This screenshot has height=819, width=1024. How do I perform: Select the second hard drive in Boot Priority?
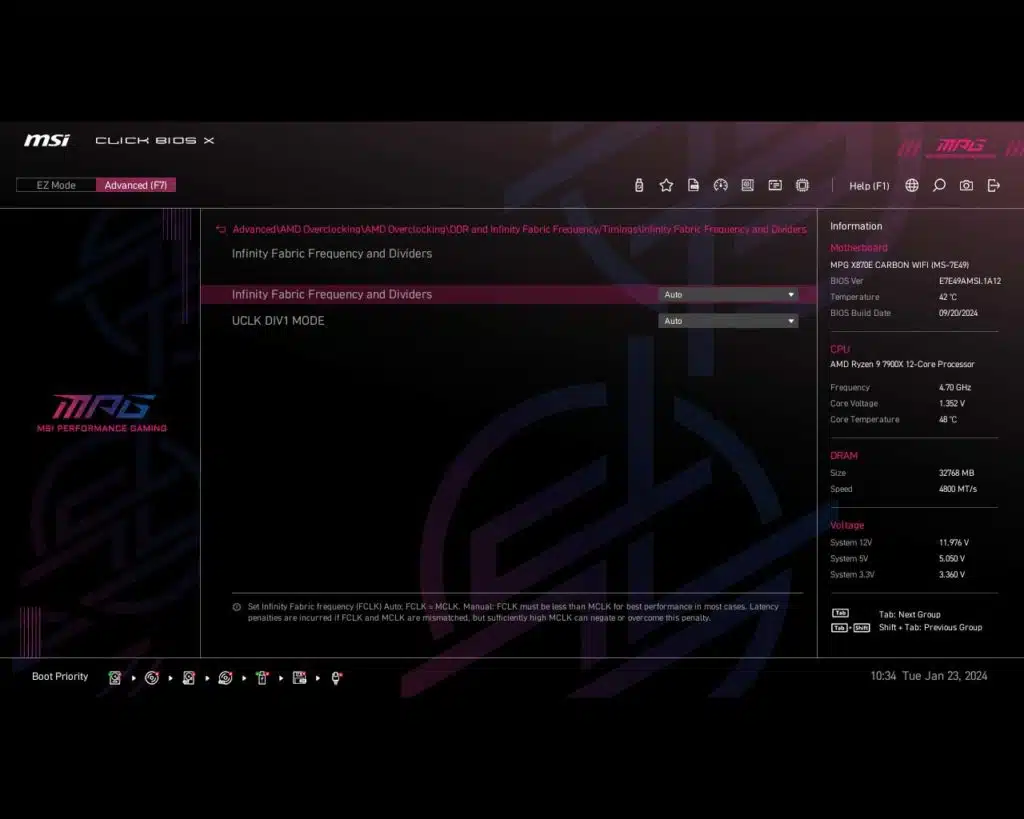click(189, 678)
